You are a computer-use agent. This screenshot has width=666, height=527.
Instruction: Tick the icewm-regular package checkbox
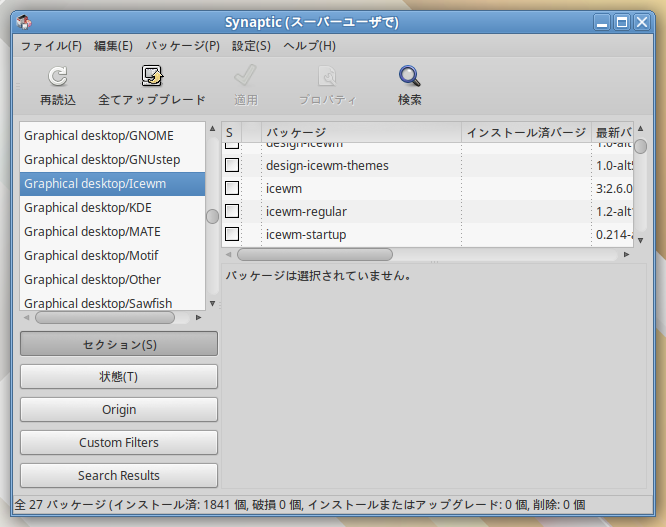[232, 211]
